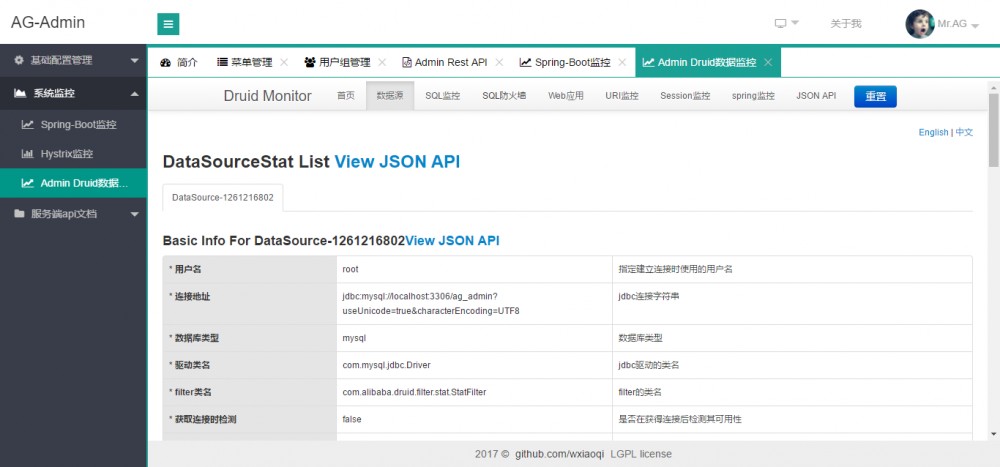1000x467 pixels.
Task: Open DataSourceStat List View JSON API link
Action: [x=397, y=161]
